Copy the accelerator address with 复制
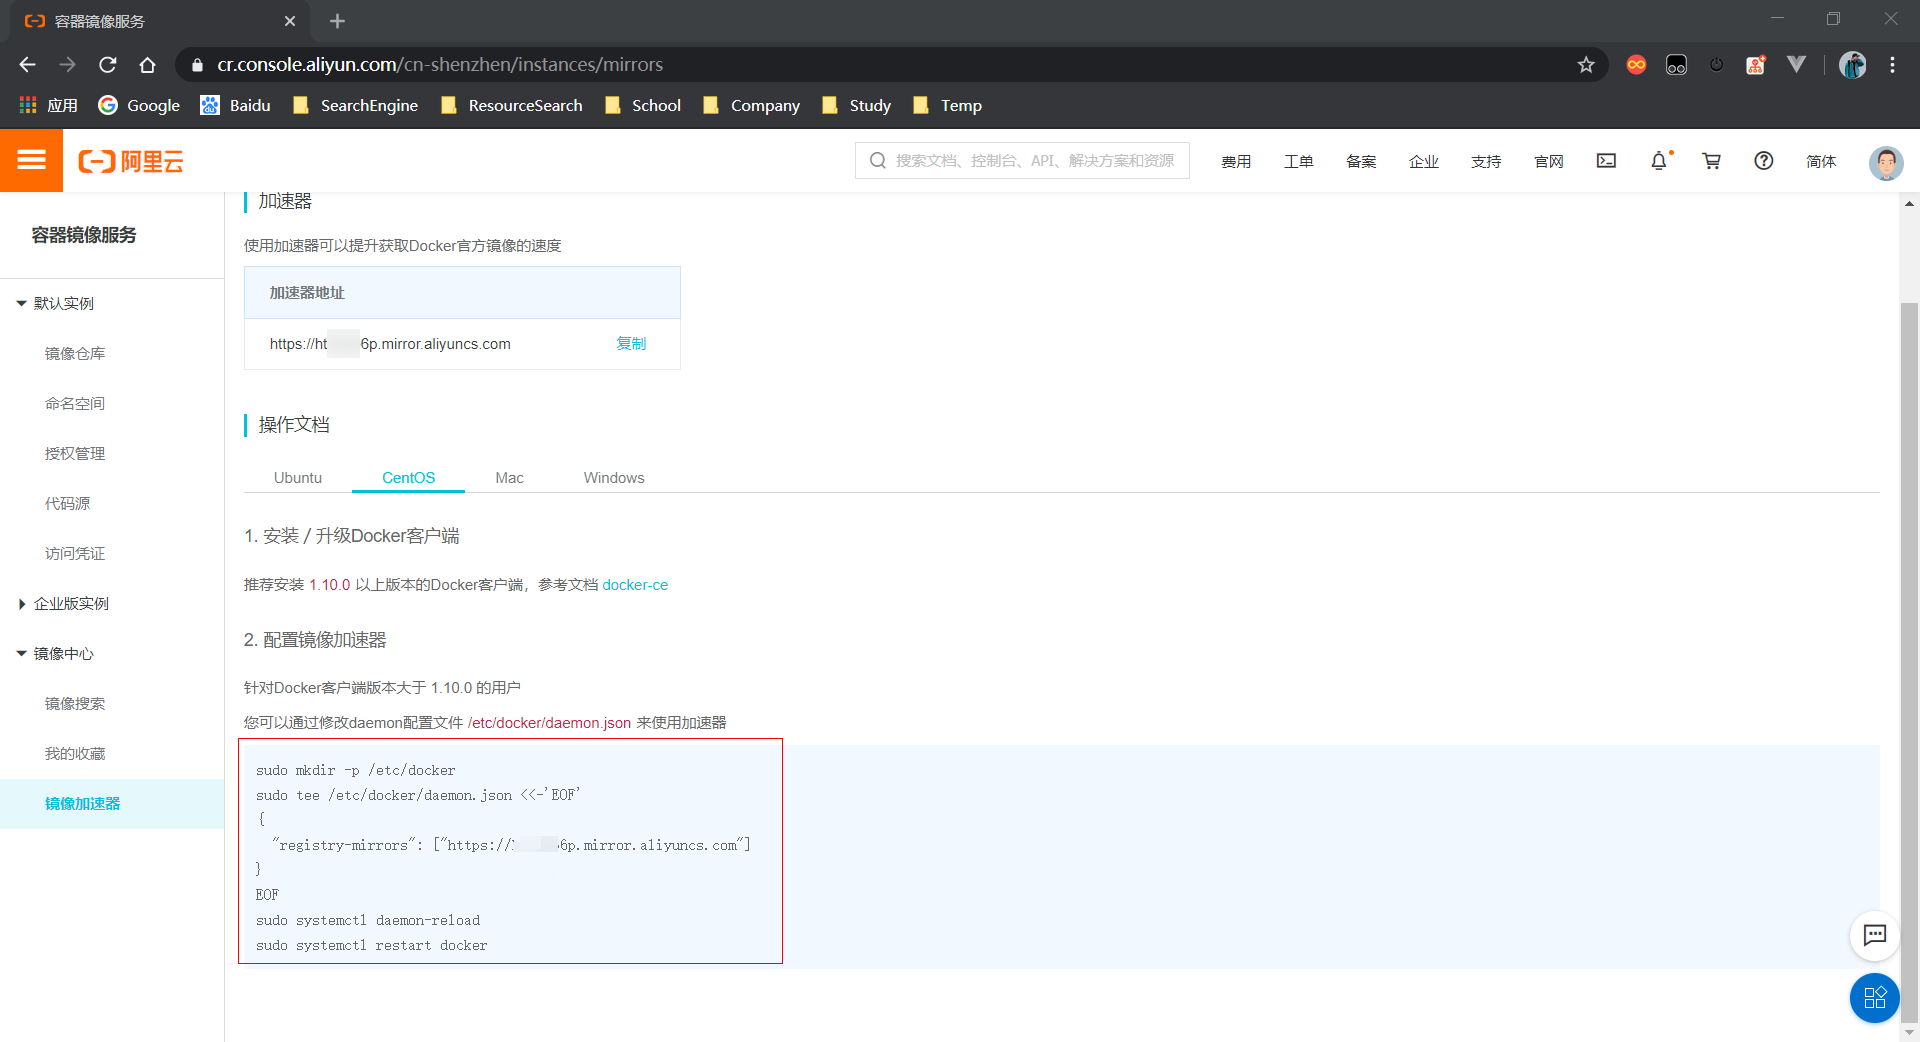The image size is (1920, 1042). (631, 343)
